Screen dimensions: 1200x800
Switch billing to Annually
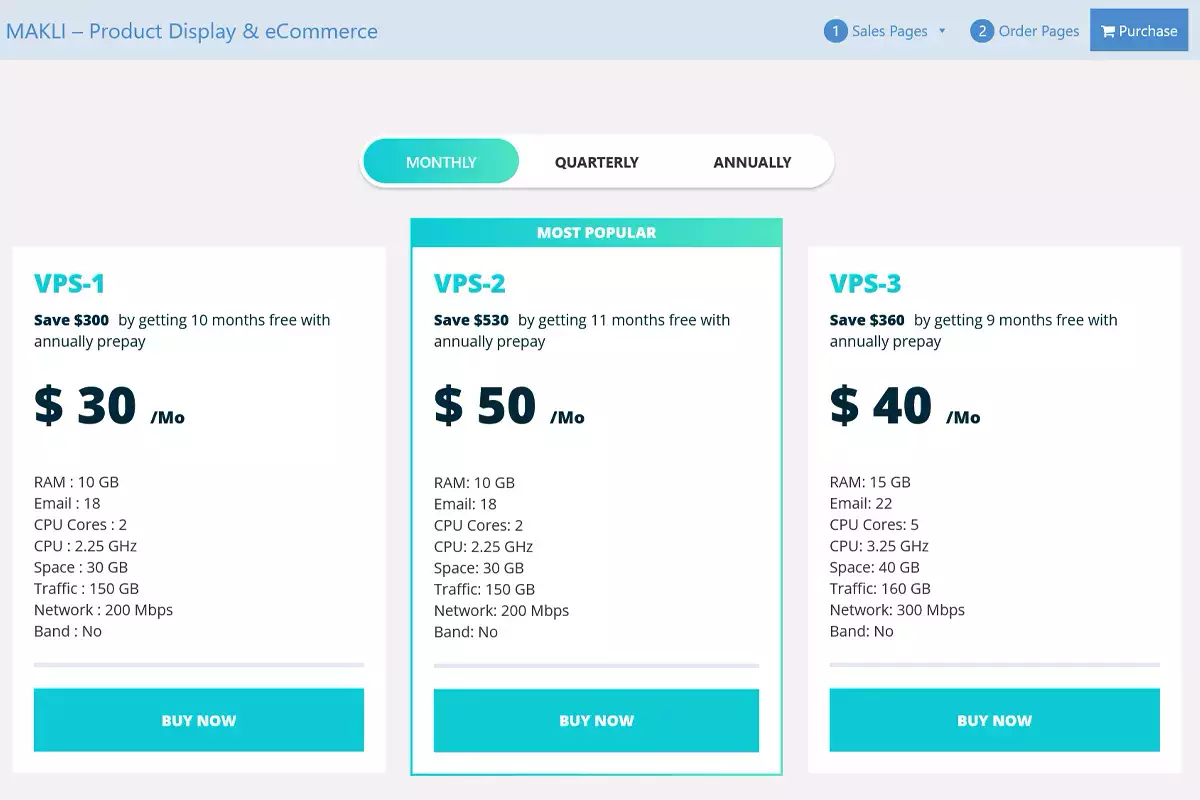(x=752, y=162)
